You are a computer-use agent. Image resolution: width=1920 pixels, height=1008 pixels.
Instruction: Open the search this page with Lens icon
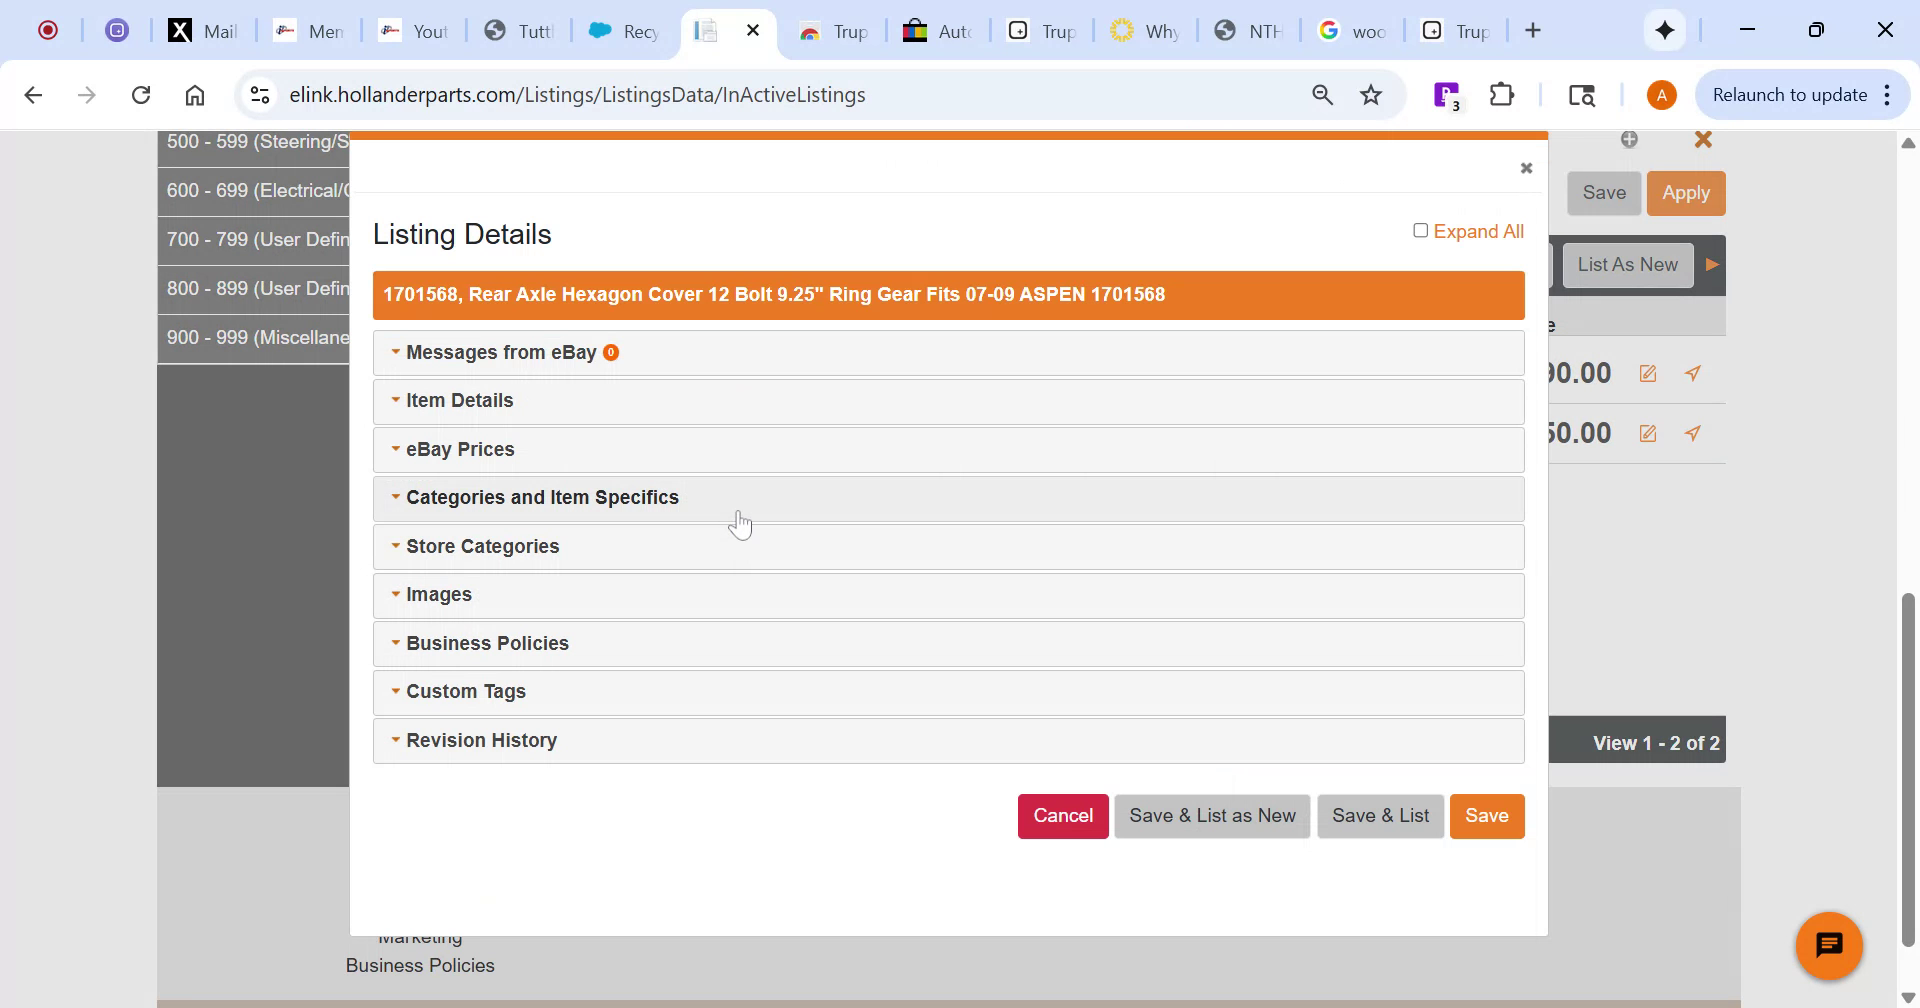1583,95
